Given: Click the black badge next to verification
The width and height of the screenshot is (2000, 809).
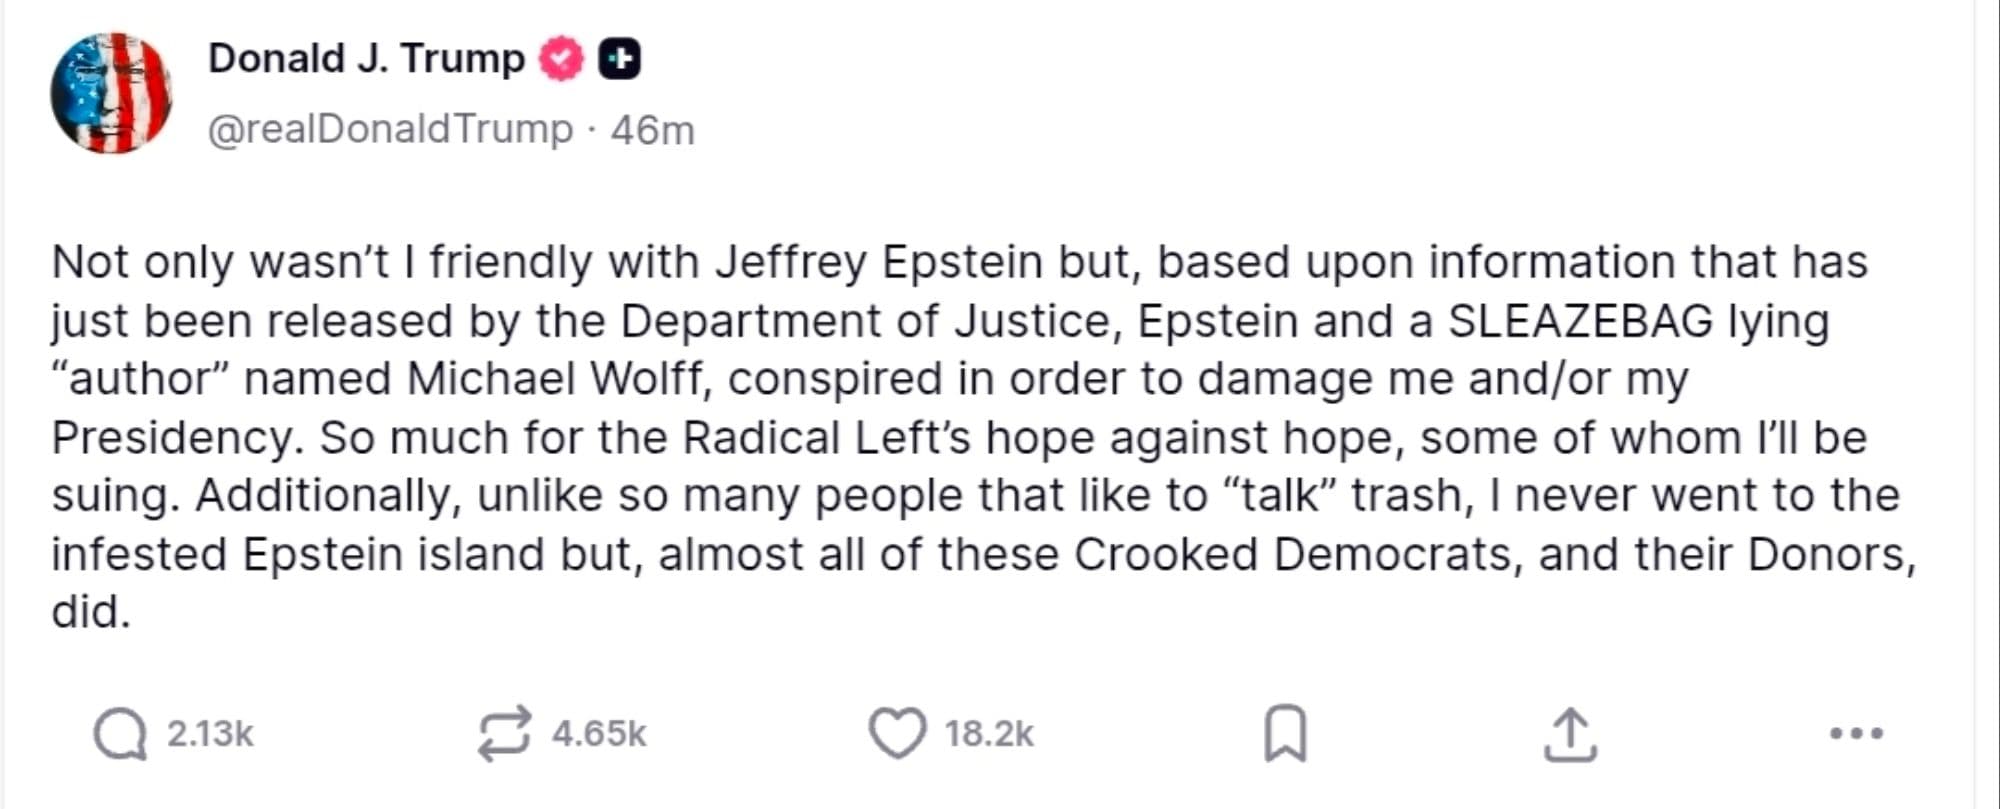Looking at the screenshot, I should 618,58.
